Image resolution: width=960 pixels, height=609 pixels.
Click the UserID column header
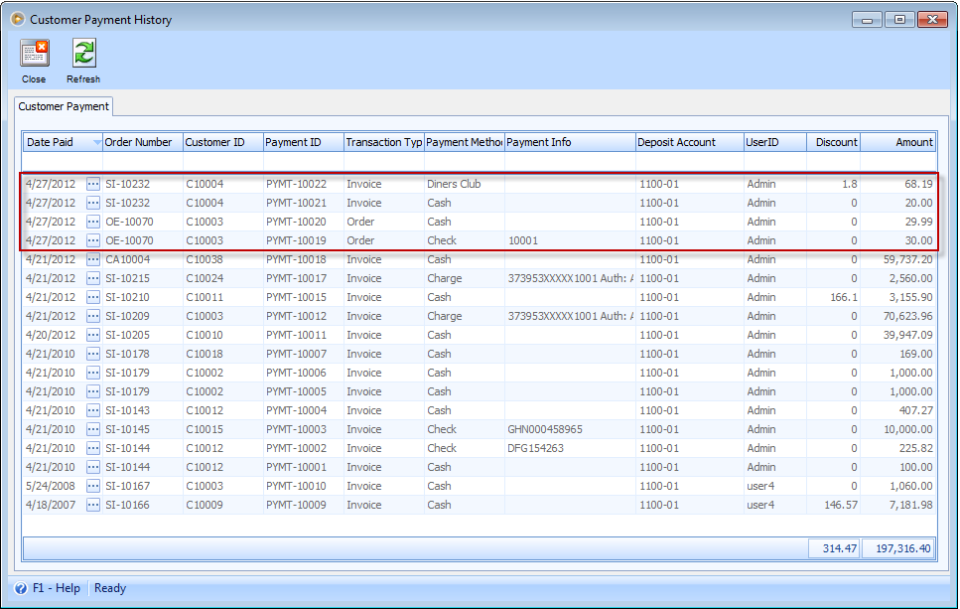click(x=762, y=143)
